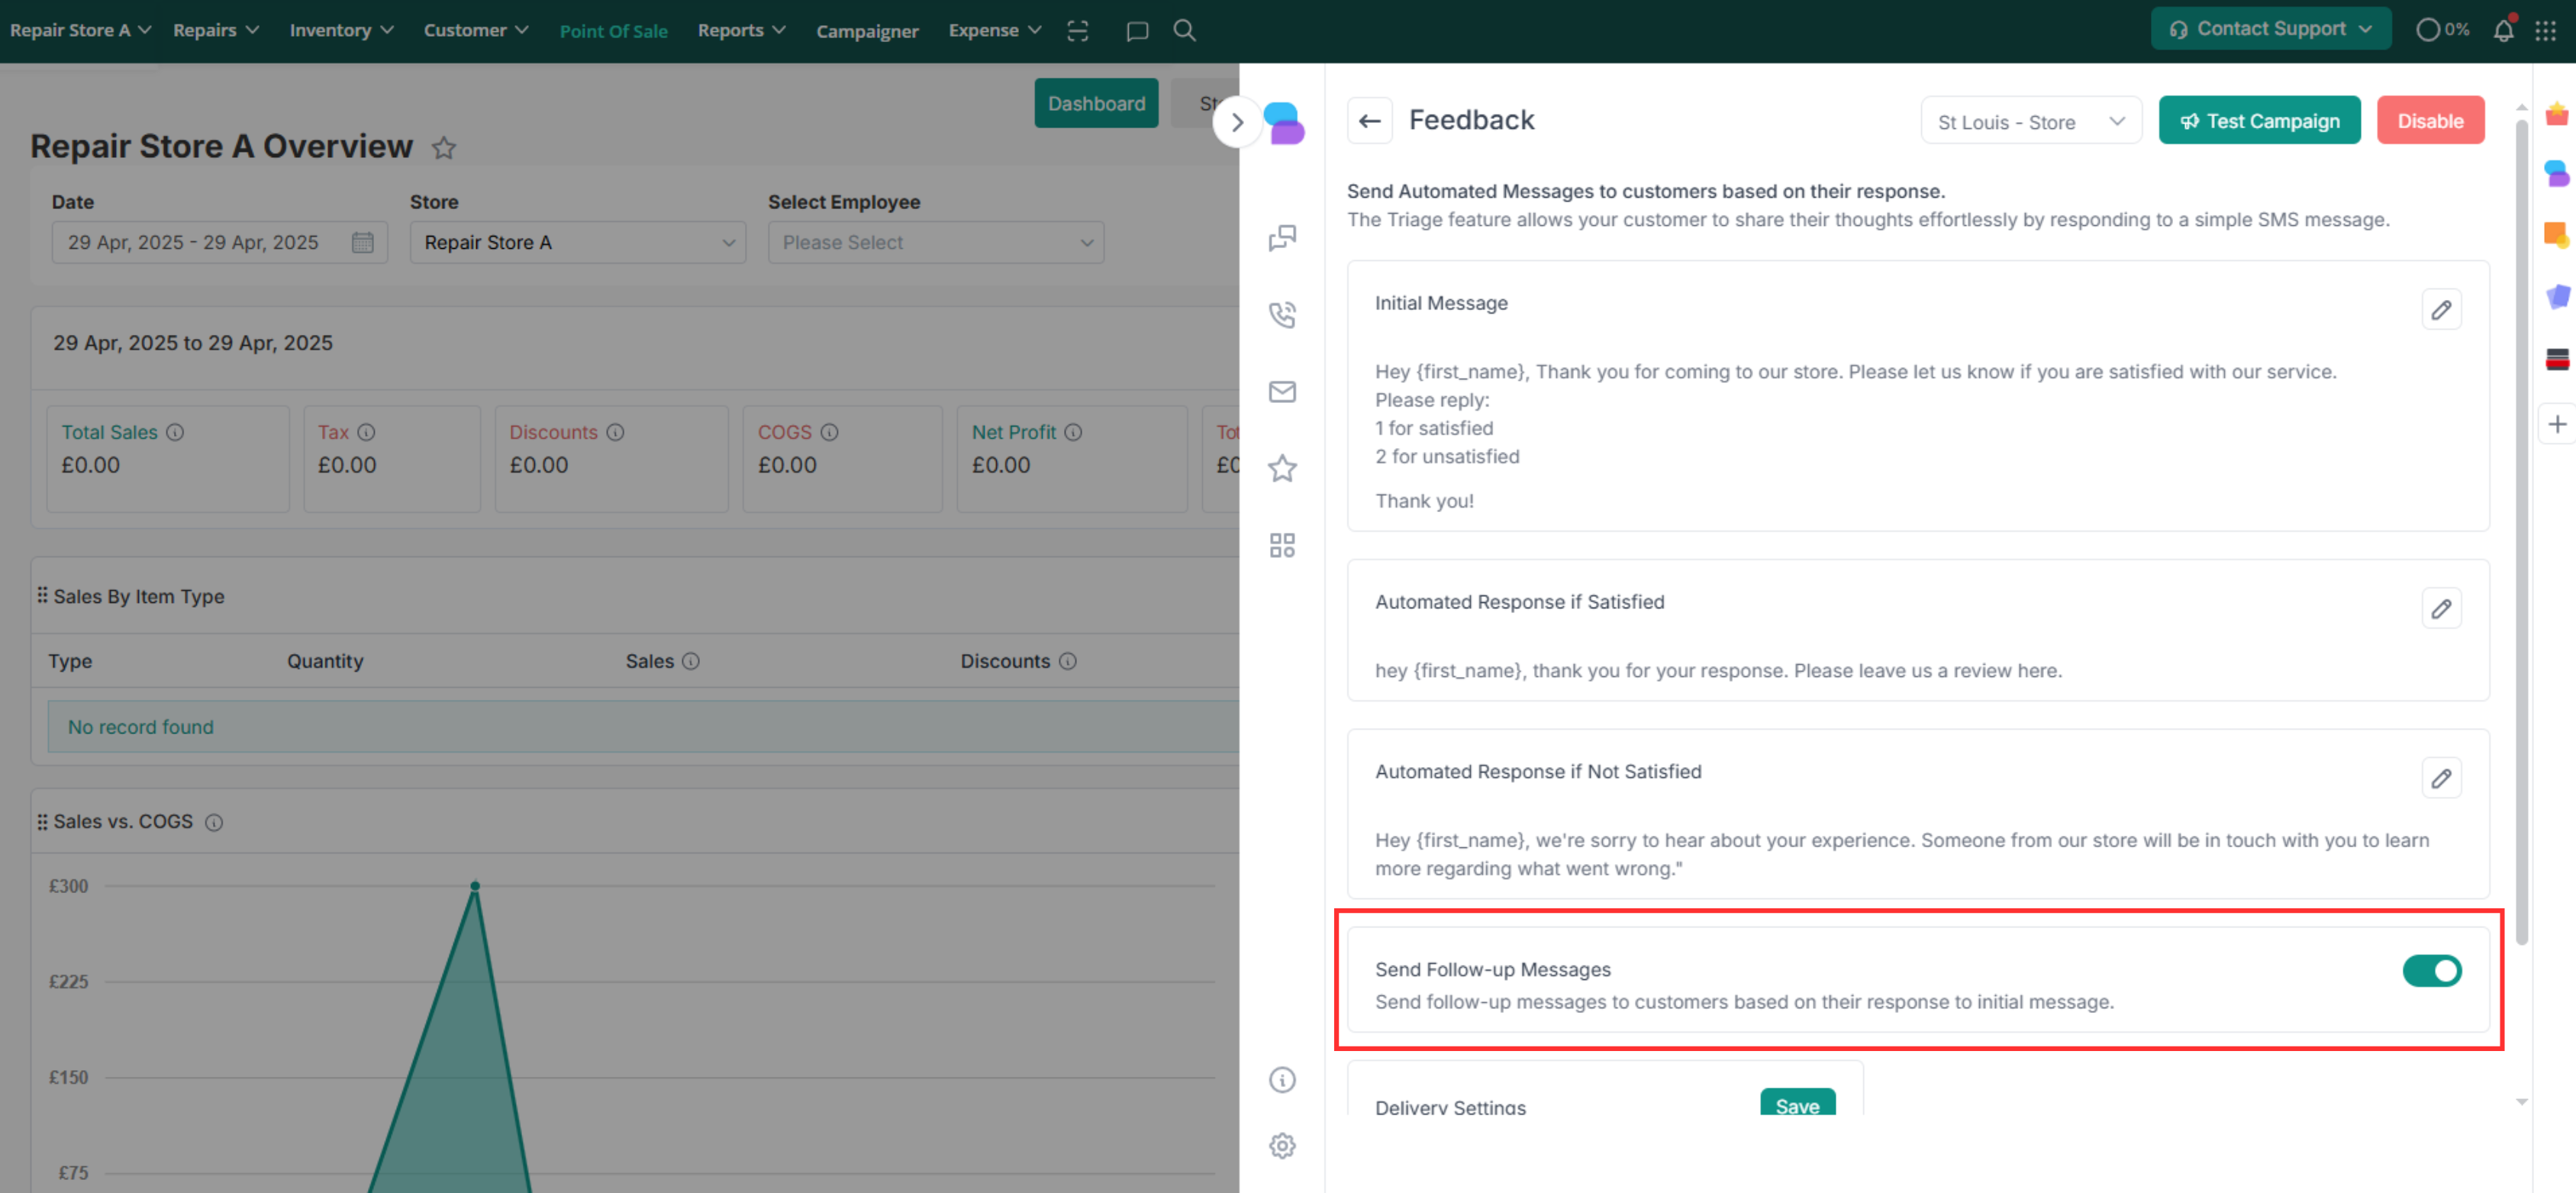Open notifications bell icon
This screenshot has width=2576, height=1193.
click(x=2502, y=30)
